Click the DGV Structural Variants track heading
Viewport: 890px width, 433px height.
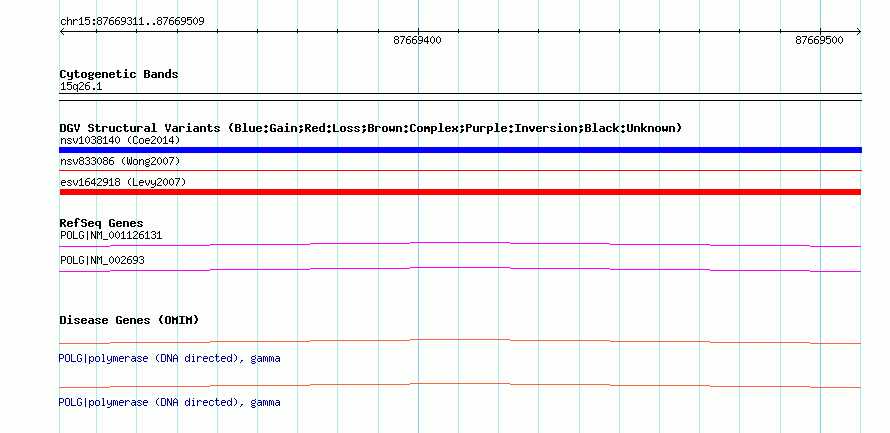click(371, 128)
